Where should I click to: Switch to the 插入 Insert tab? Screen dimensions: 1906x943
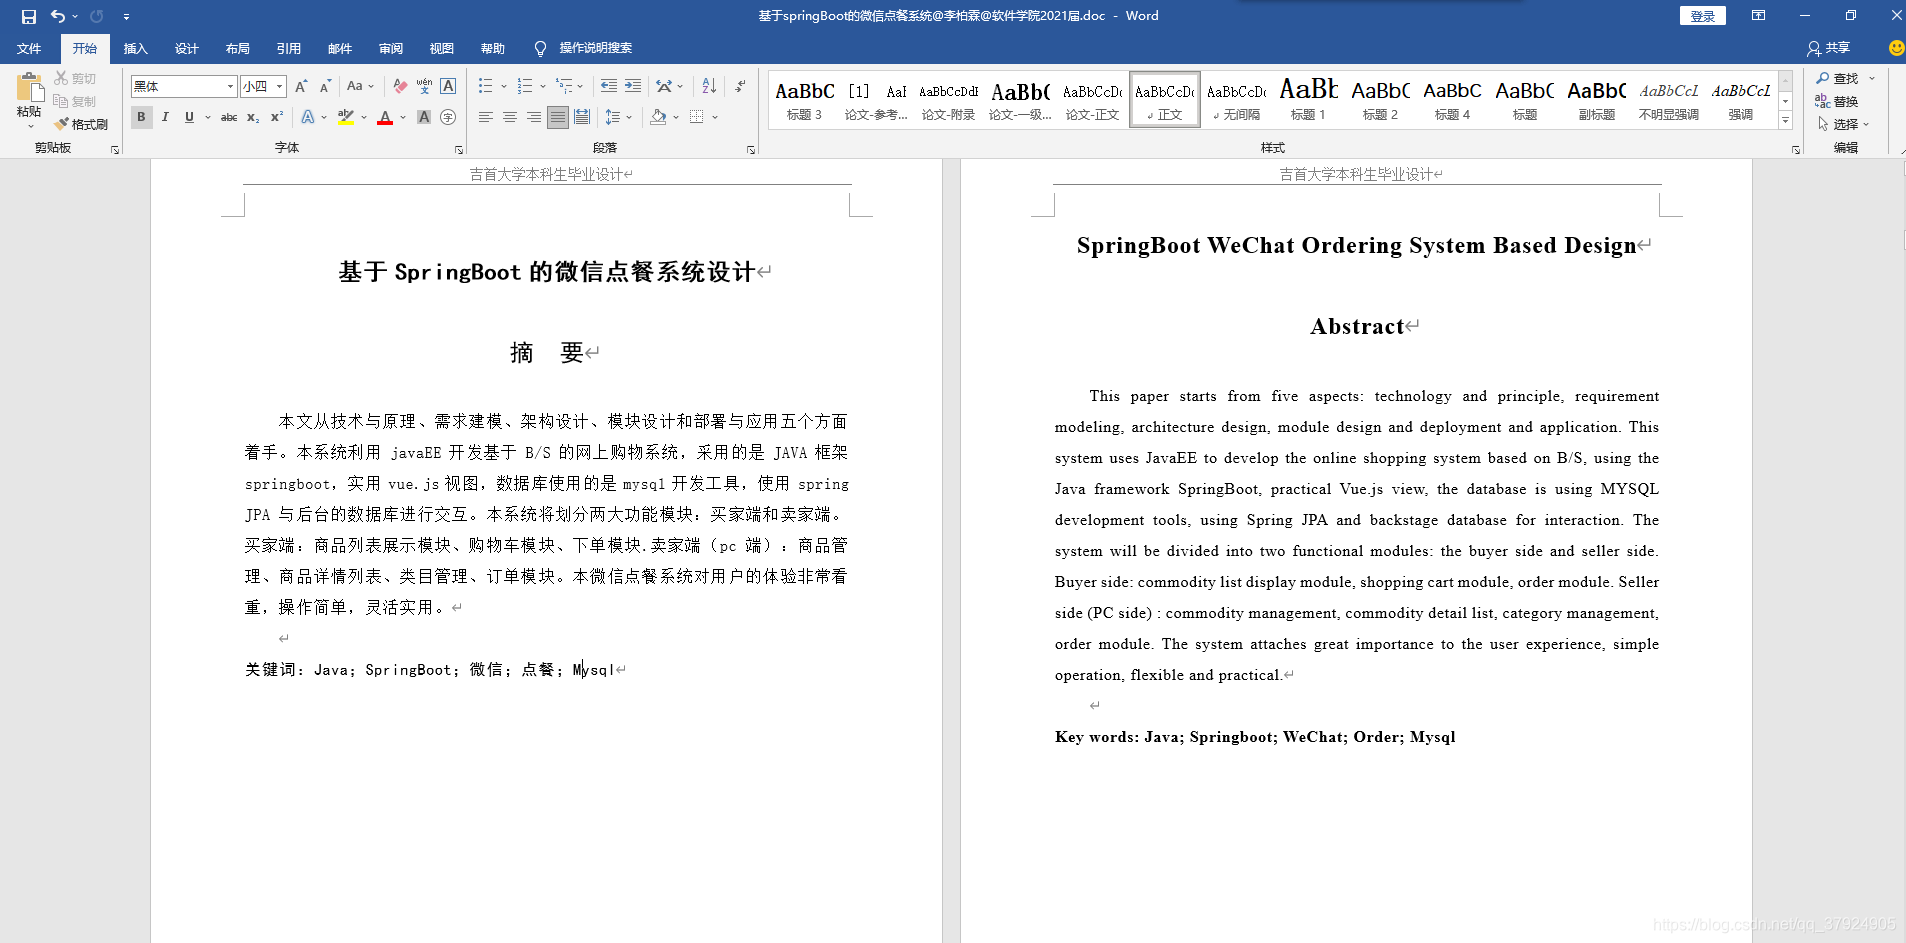coord(136,48)
